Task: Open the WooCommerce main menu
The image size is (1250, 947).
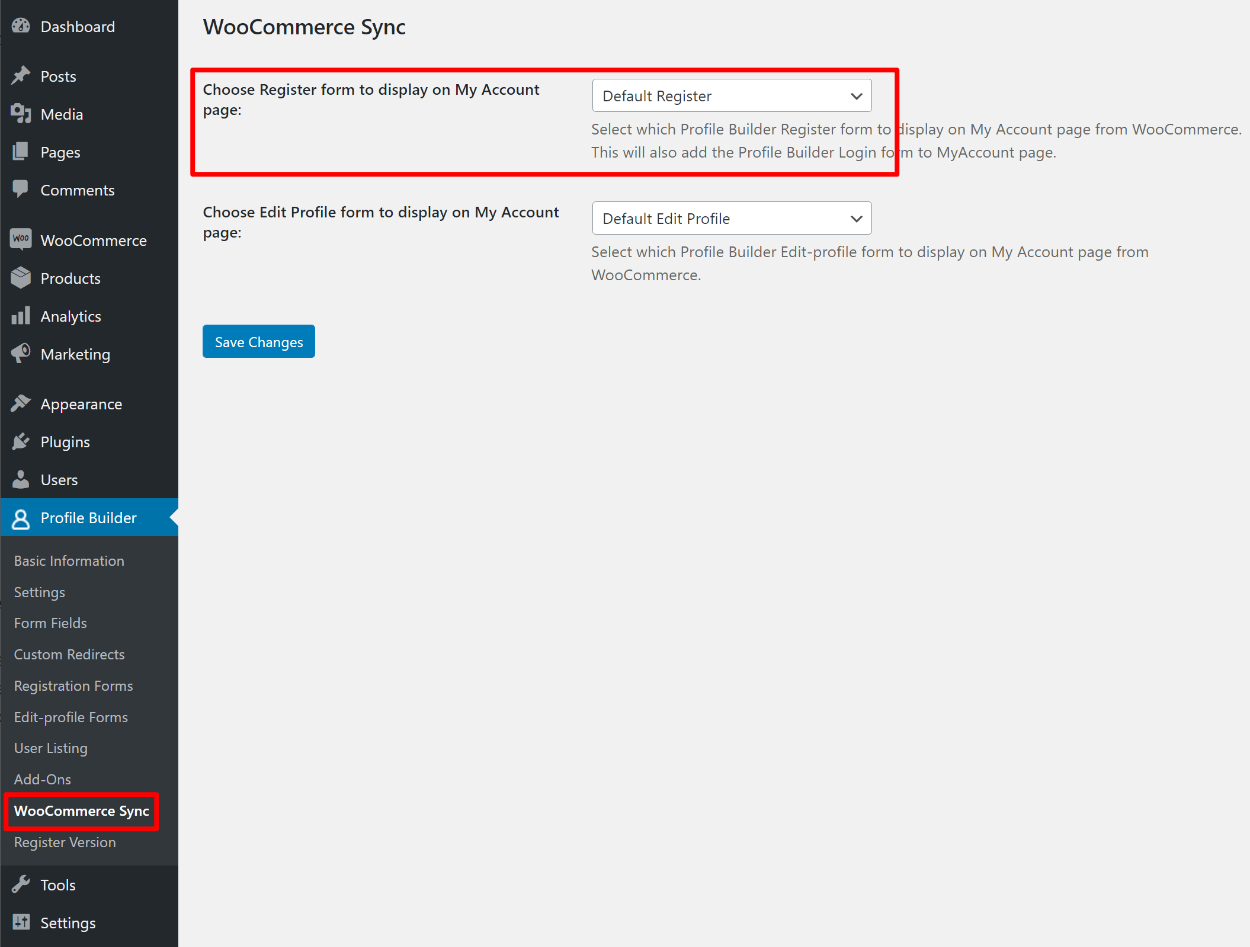Action: tap(89, 240)
